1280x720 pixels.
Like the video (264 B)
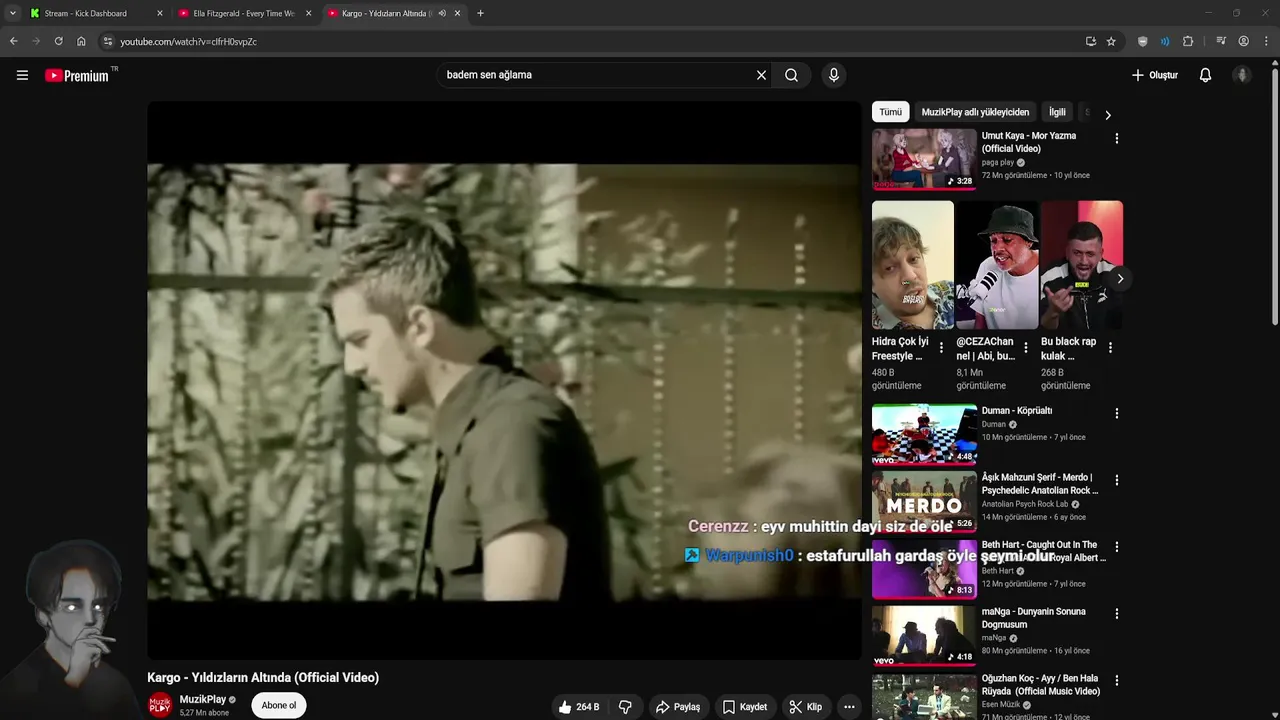[580, 707]
